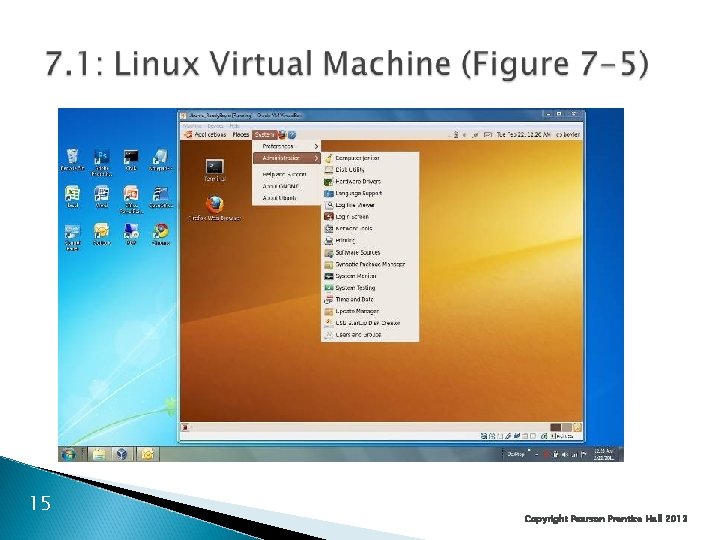Open desktop shortcut right of CMD
720x540 pixels.
point(160,160)
